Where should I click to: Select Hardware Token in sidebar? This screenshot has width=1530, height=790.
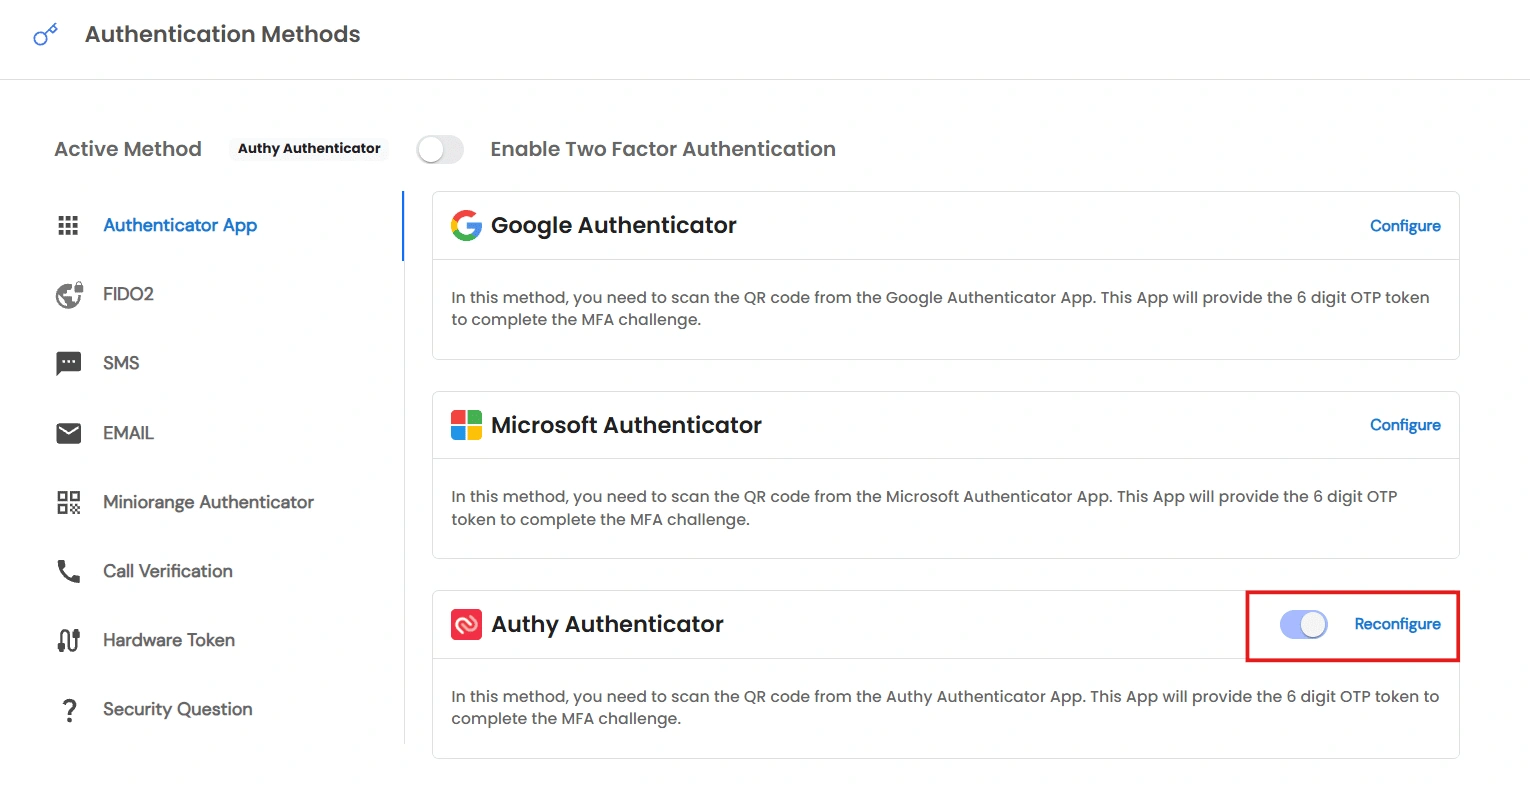click(169, 640)
